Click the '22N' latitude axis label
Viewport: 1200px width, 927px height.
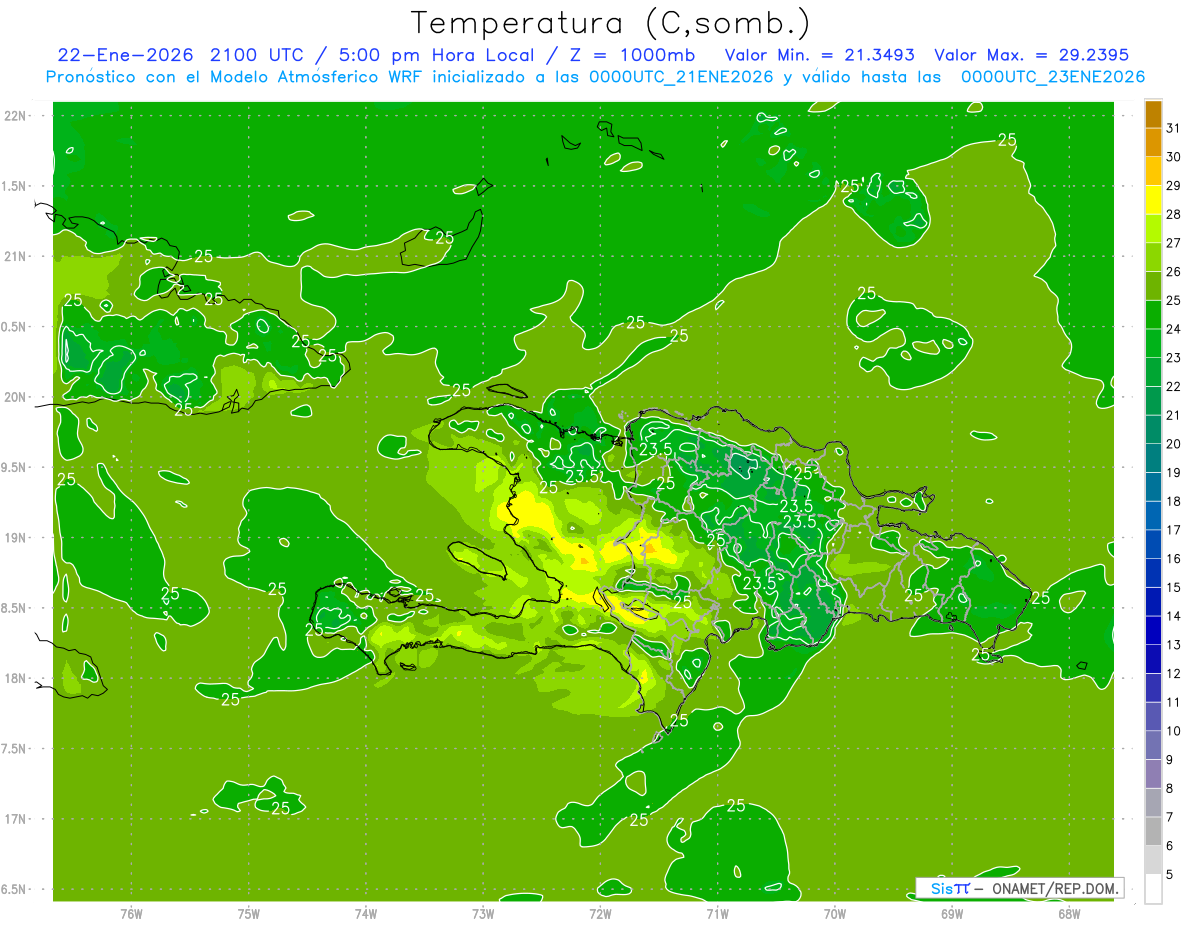click(16, 115)
